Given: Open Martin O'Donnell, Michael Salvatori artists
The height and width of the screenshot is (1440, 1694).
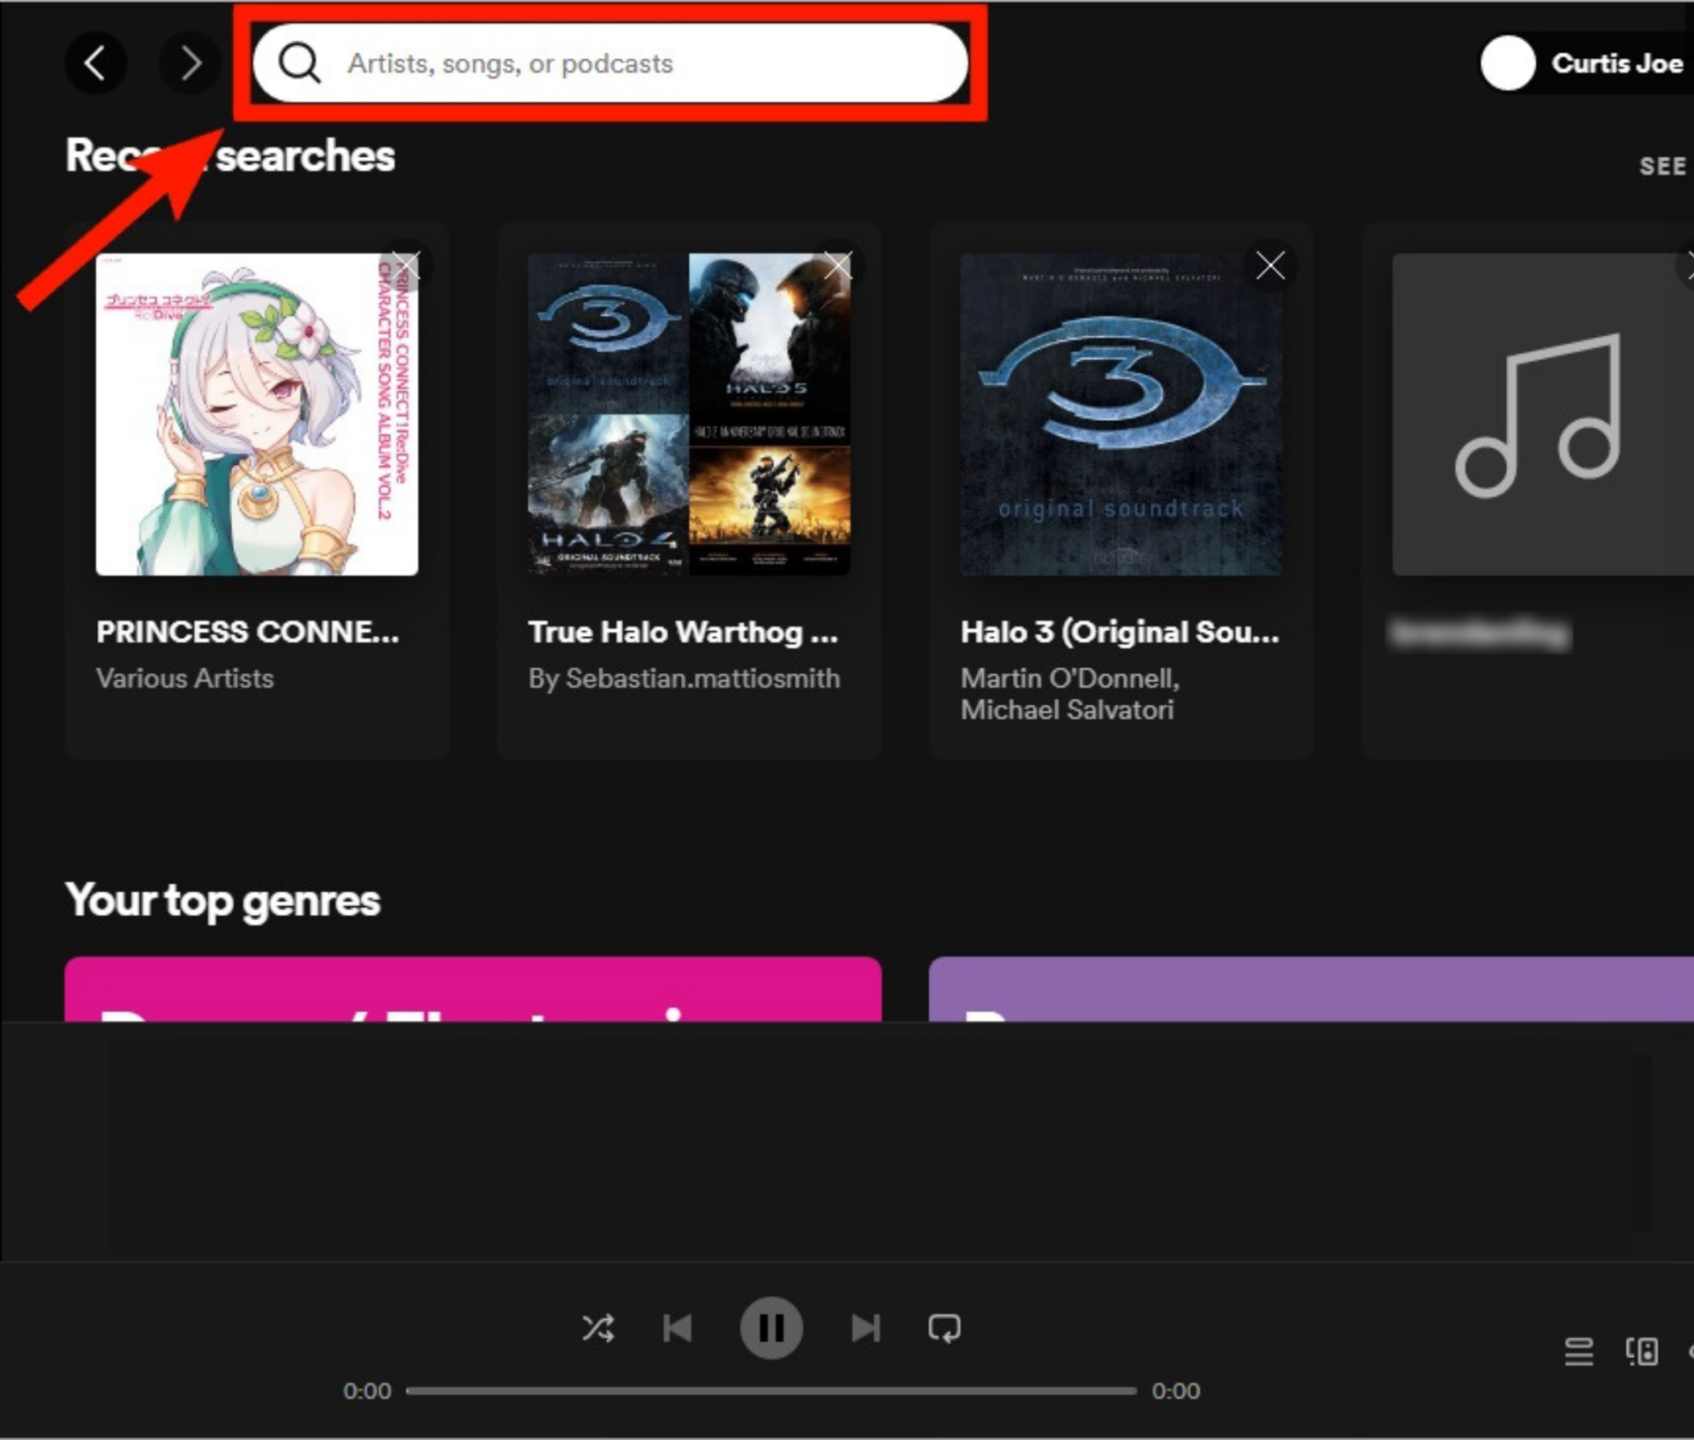Looking at the screenshot, I should 1070,694.
